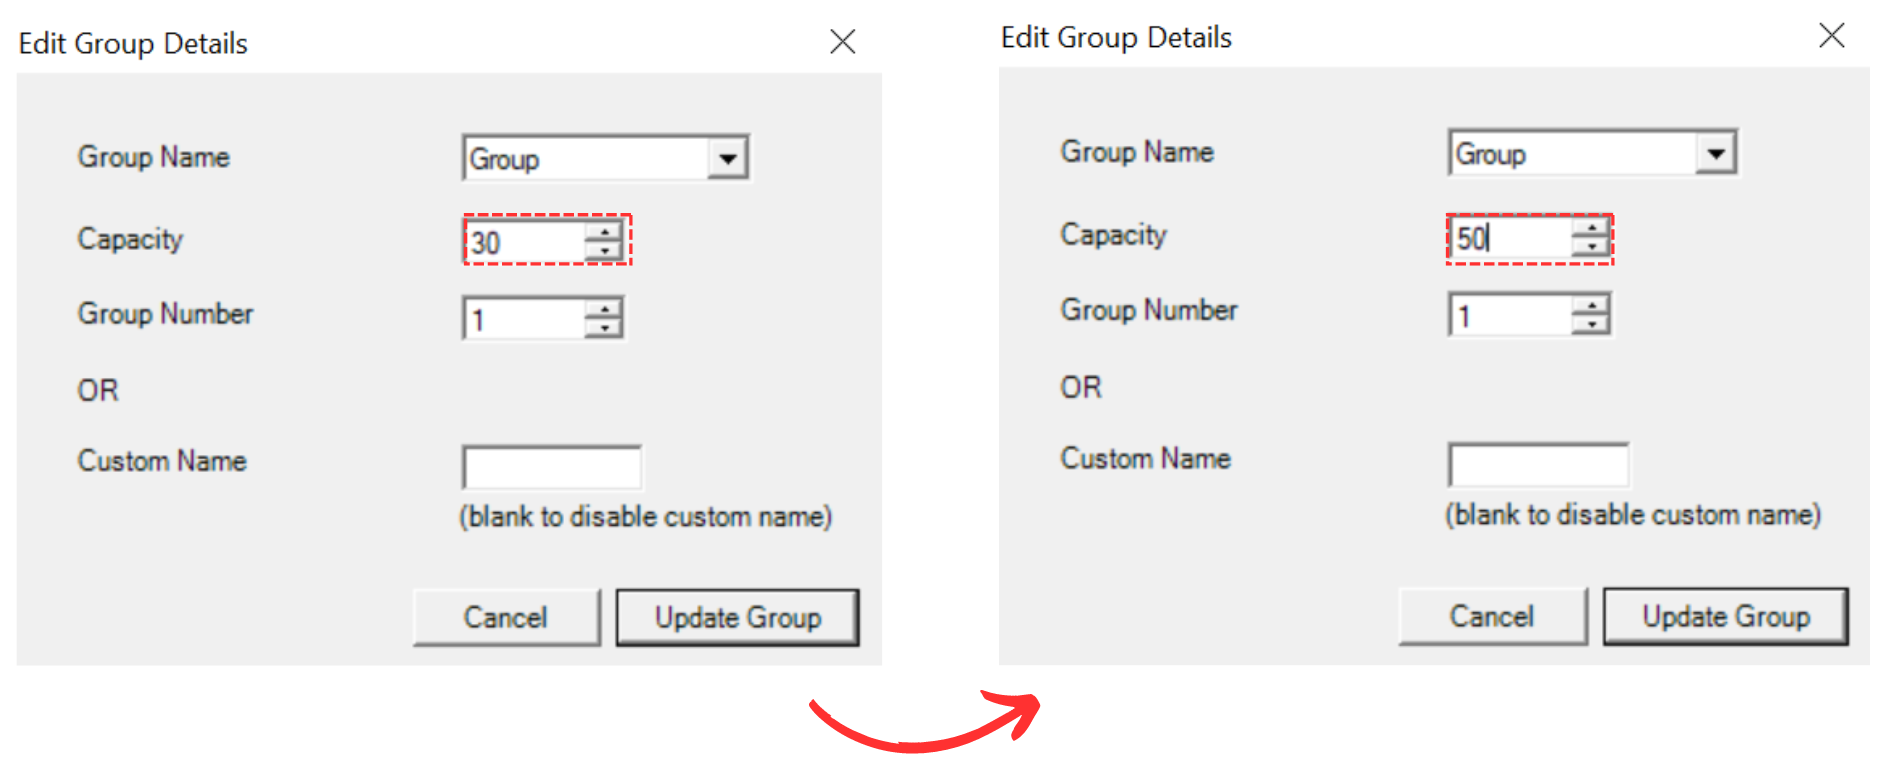Lower Group Number with down arrow in capacity-30 dialog
The height and width of the screenshot is (765, 1881).
coord(604,328)
